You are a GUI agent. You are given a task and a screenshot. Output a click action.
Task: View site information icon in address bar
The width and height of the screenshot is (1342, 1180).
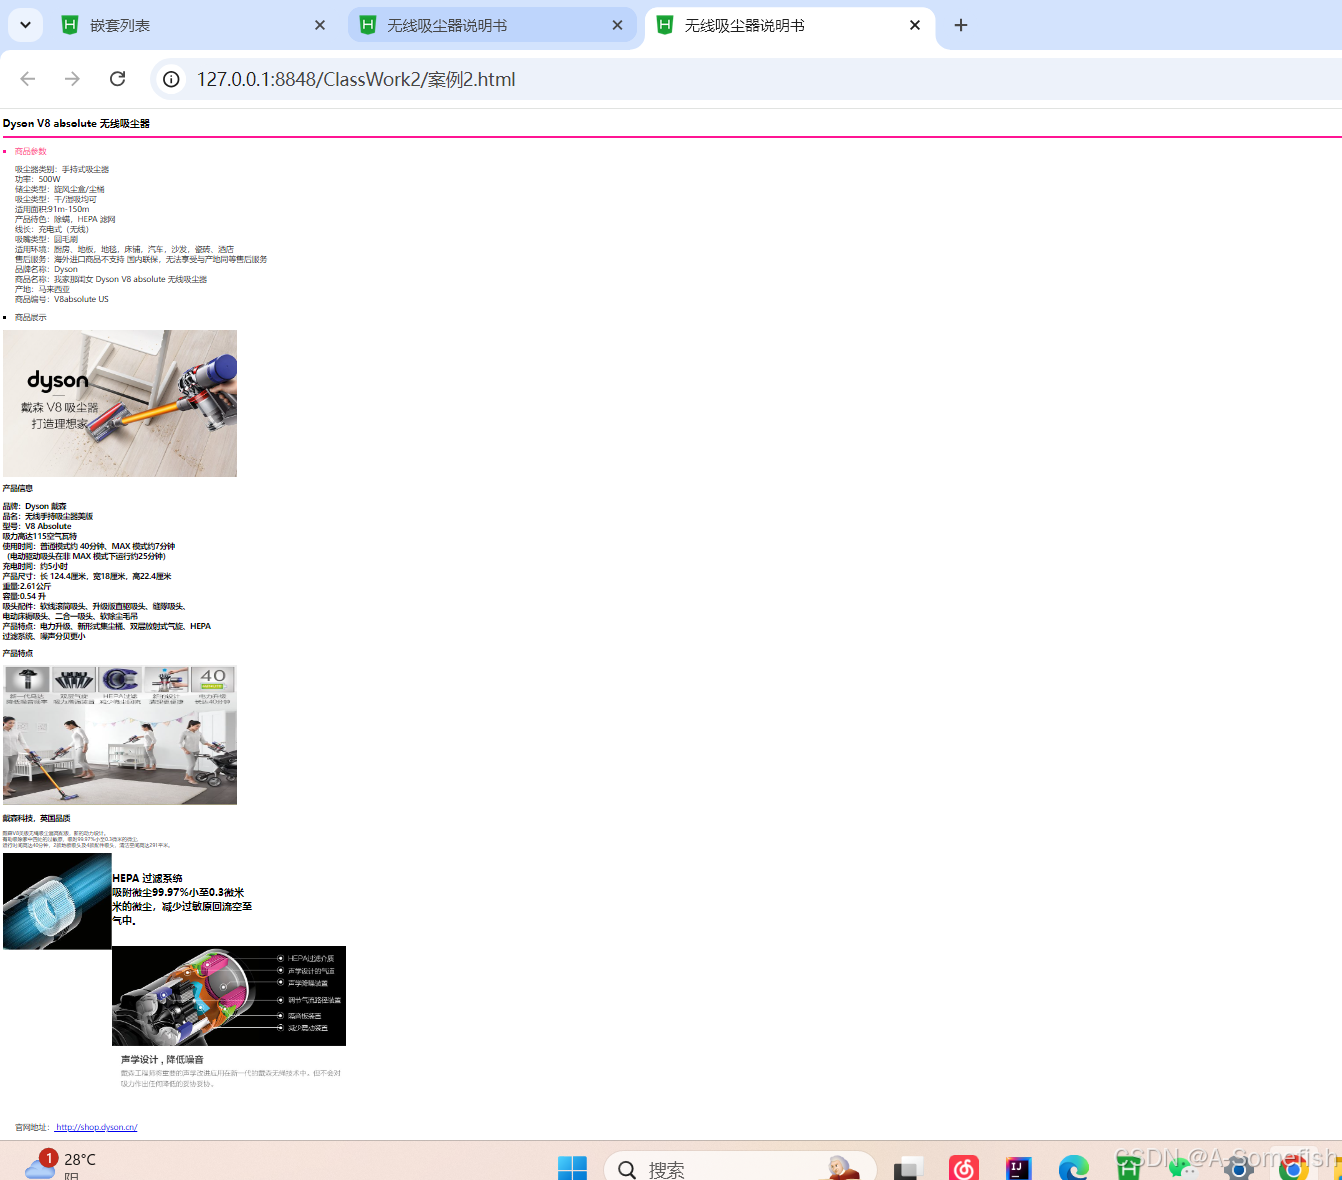click(x=172, y=79)
